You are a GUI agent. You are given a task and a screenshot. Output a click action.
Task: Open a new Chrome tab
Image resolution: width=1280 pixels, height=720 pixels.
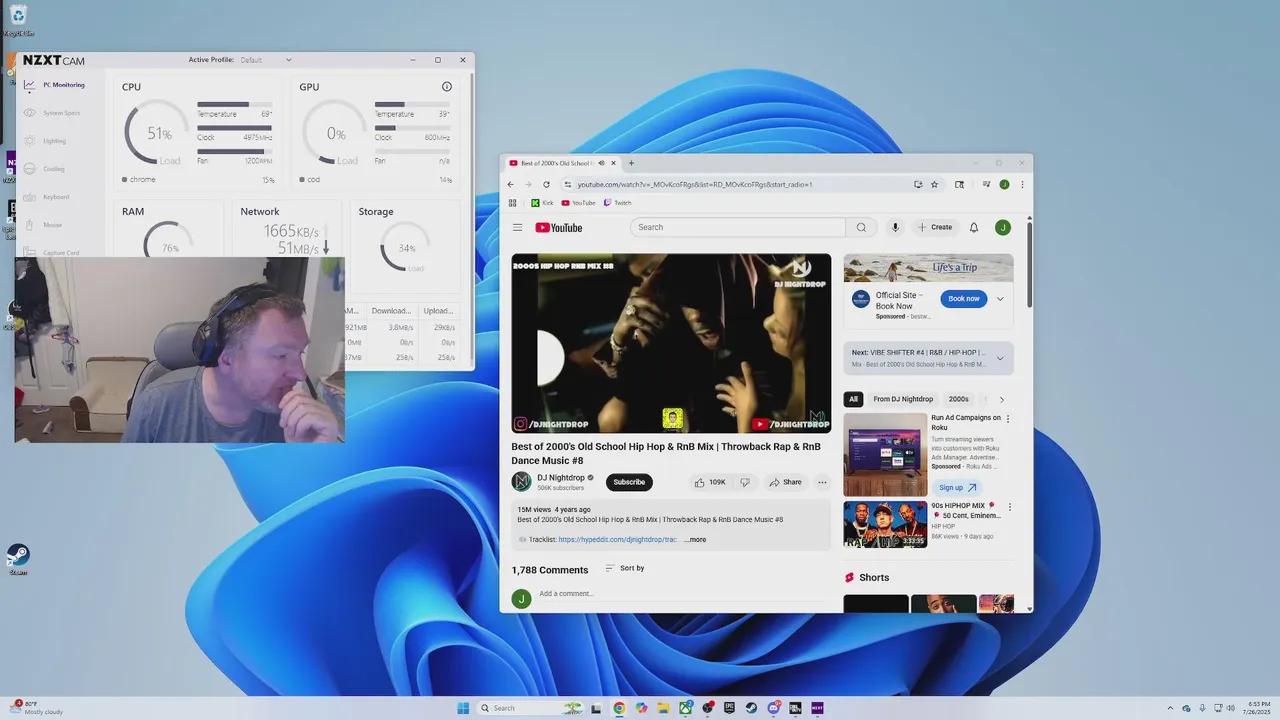[631, 163]
